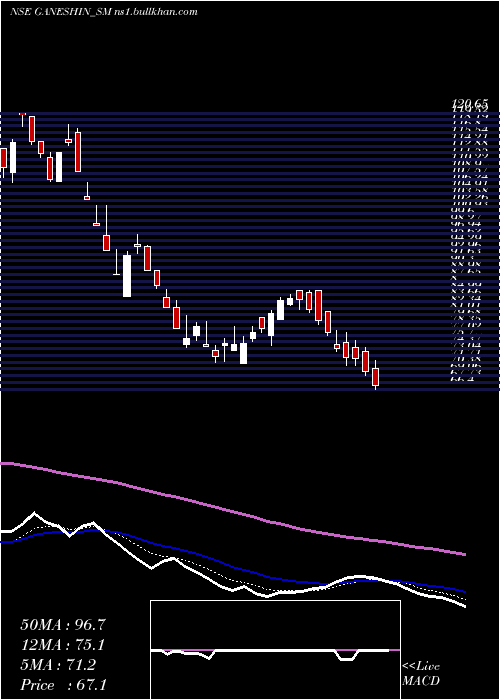Image resolution: width=500 pixels, height=700 pixels.
Task: Click the 103.58 price axis label
Action: click(x=469, y=190)
